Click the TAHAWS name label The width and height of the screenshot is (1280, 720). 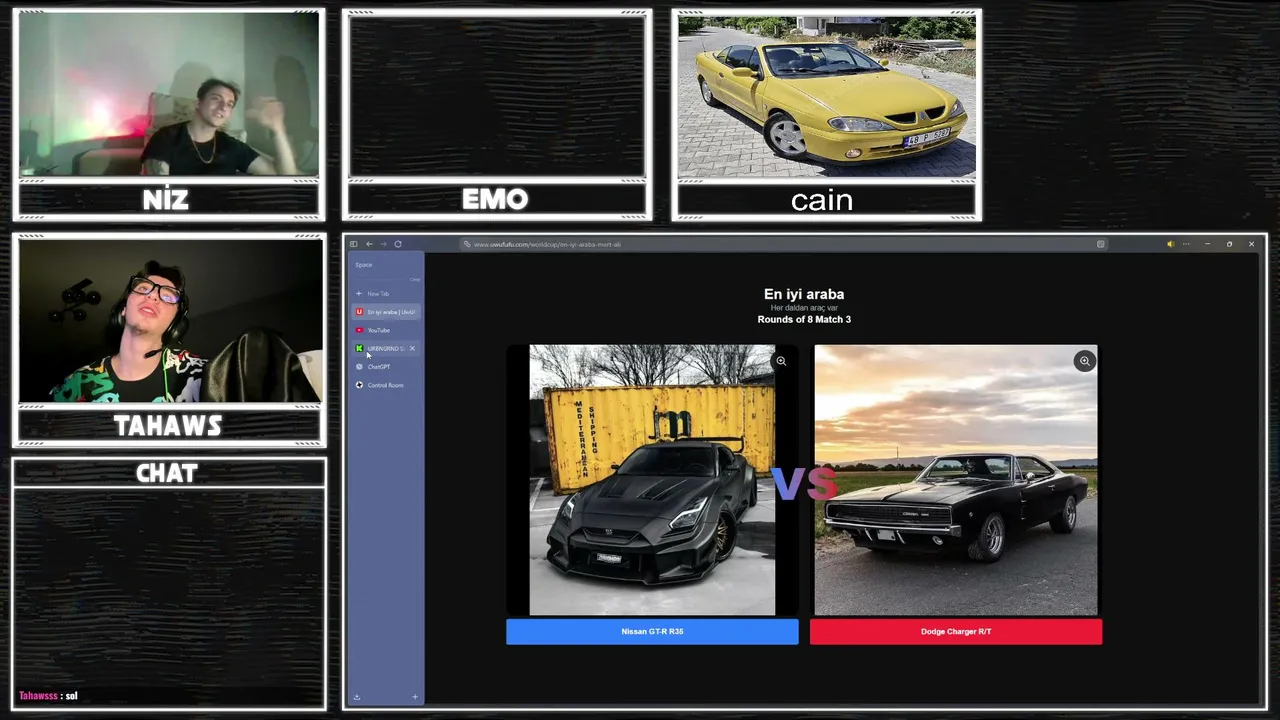tap(168, 426)
